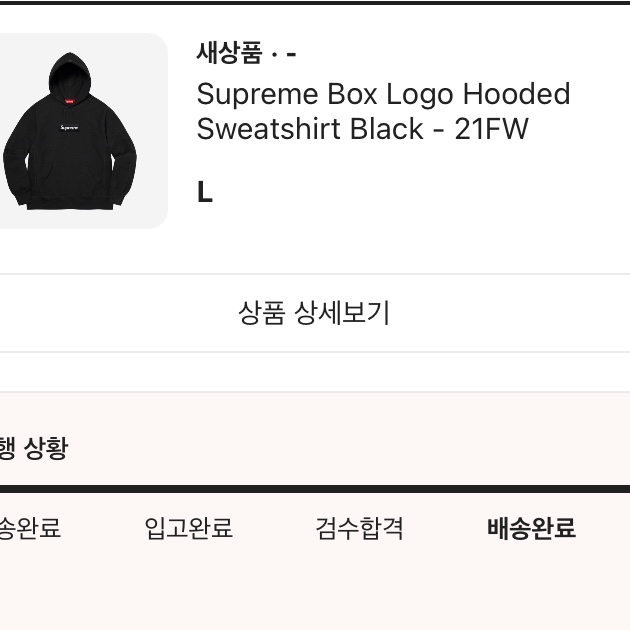Click the Sweatshirt Black text line
Image resolution: width=630 pixels, height=630 pixels.
point(310,129)
